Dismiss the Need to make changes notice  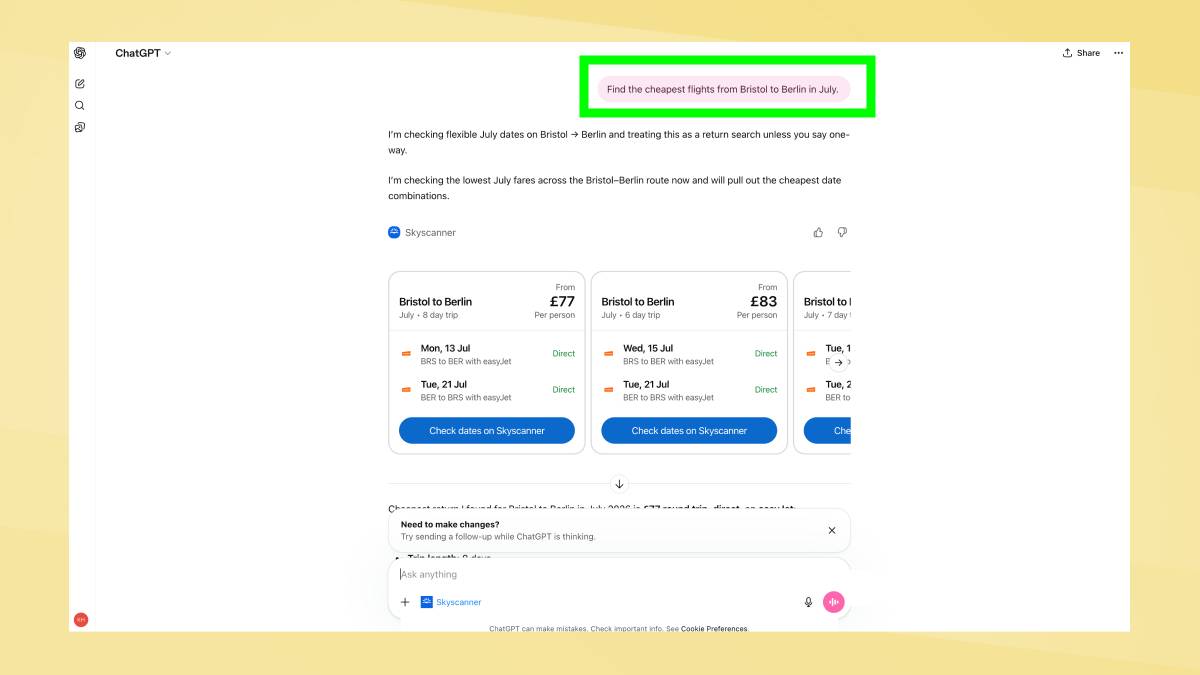click(x=832, y=530)
